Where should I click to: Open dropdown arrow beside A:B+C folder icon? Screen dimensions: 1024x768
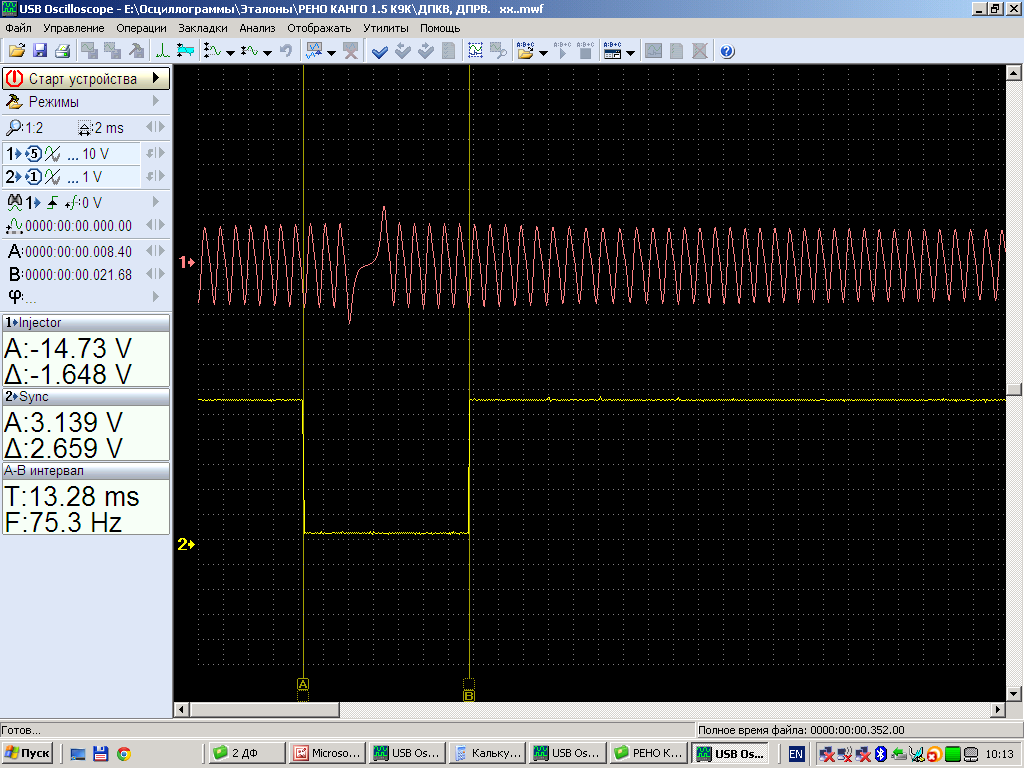[x=543, y=52]
